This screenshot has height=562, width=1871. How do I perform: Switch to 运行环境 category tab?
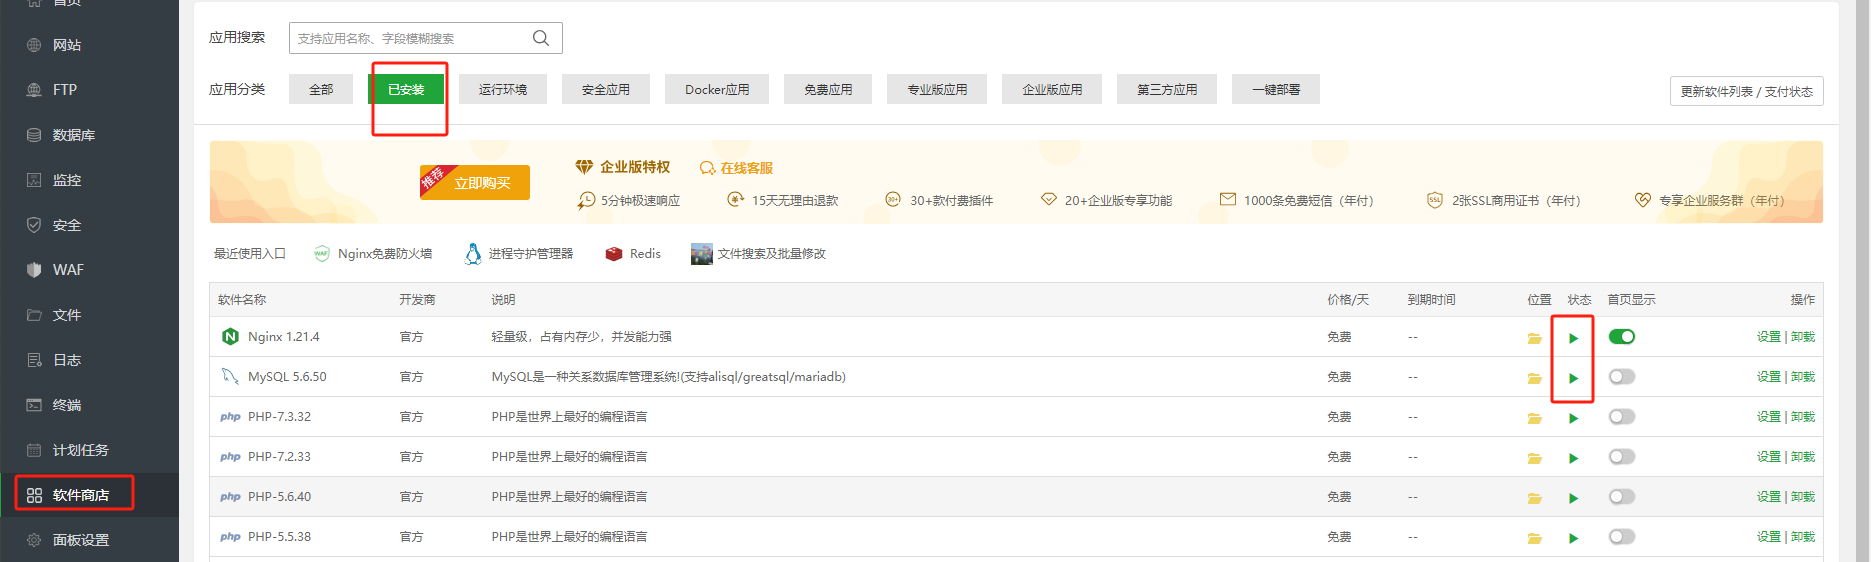tap(502, 89)
